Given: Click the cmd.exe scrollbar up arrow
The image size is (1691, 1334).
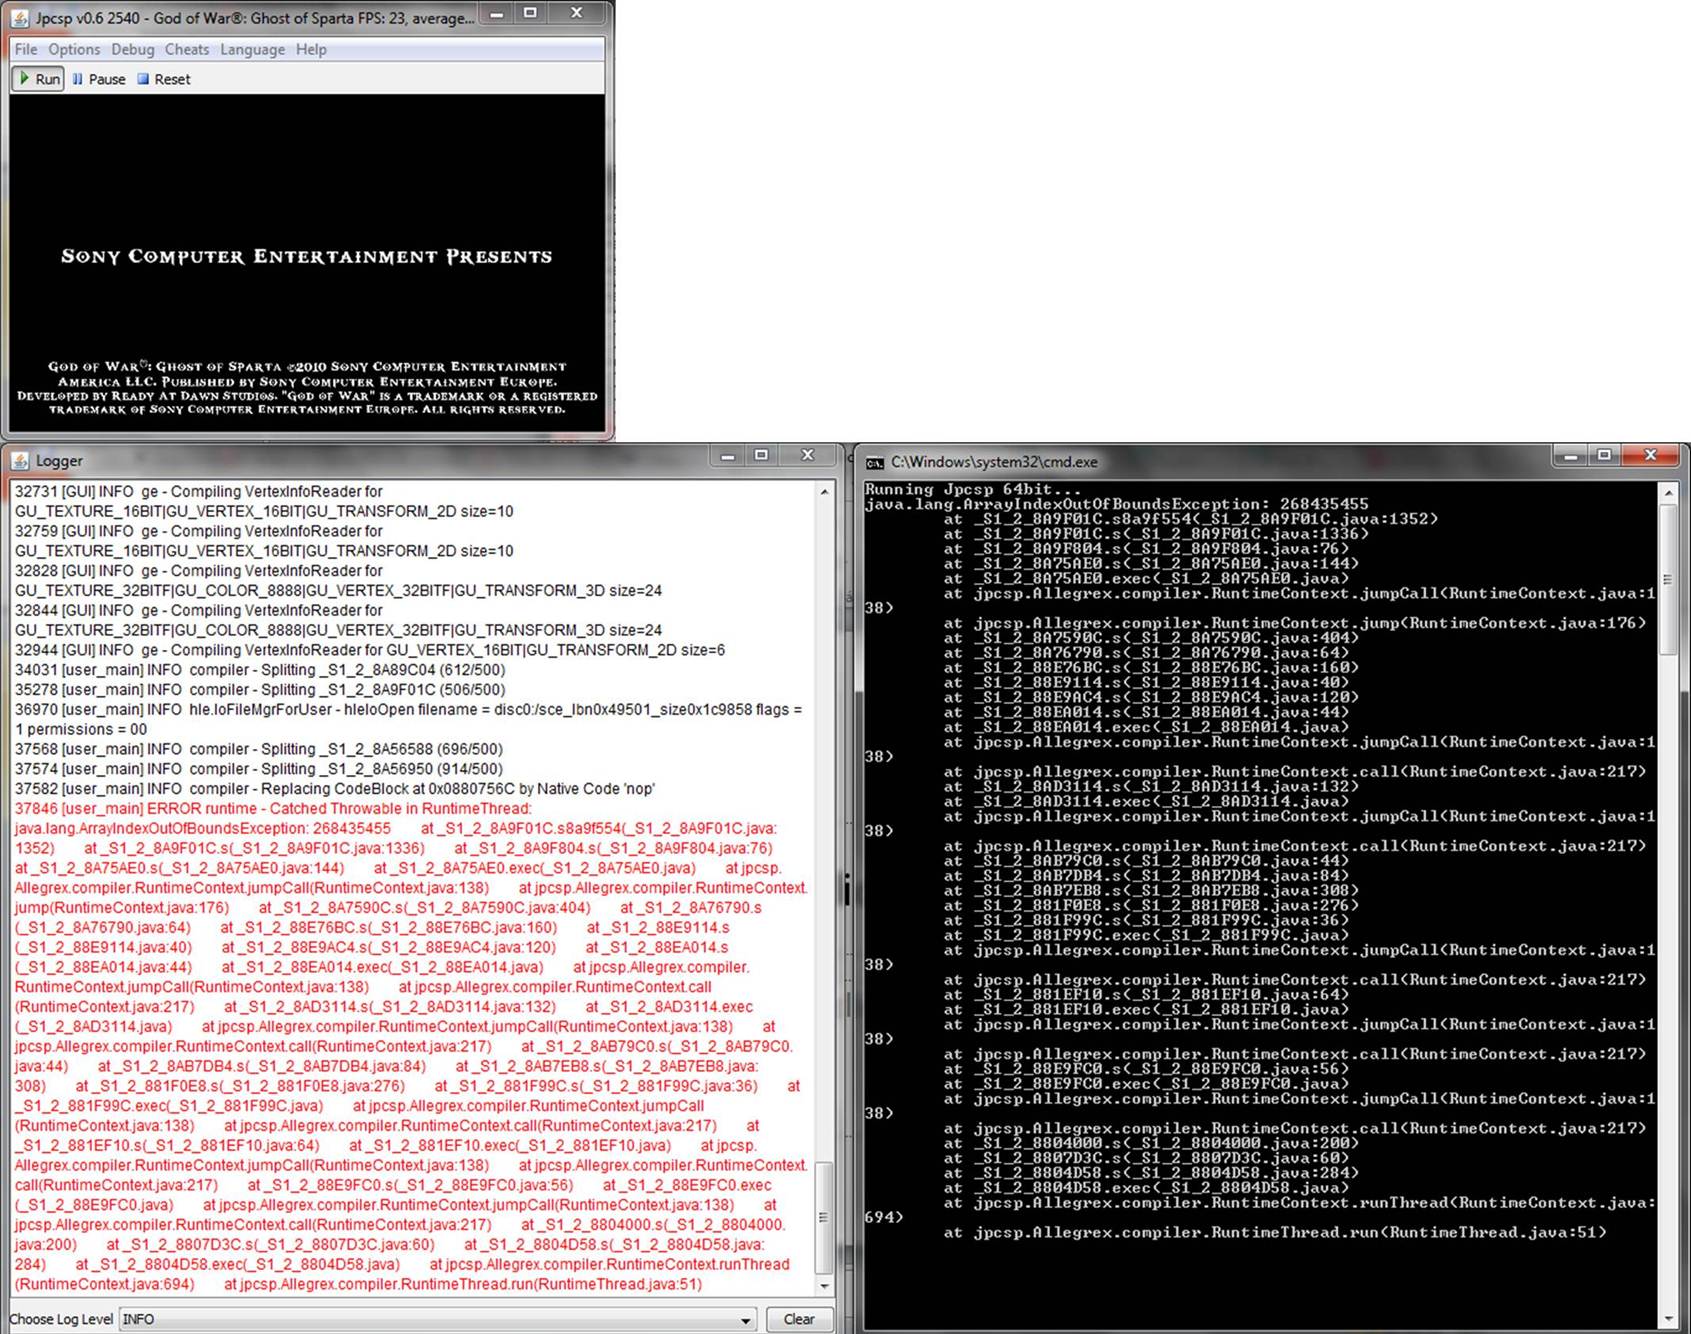Looking at the screenshot, I should [x=1667, y=492].
